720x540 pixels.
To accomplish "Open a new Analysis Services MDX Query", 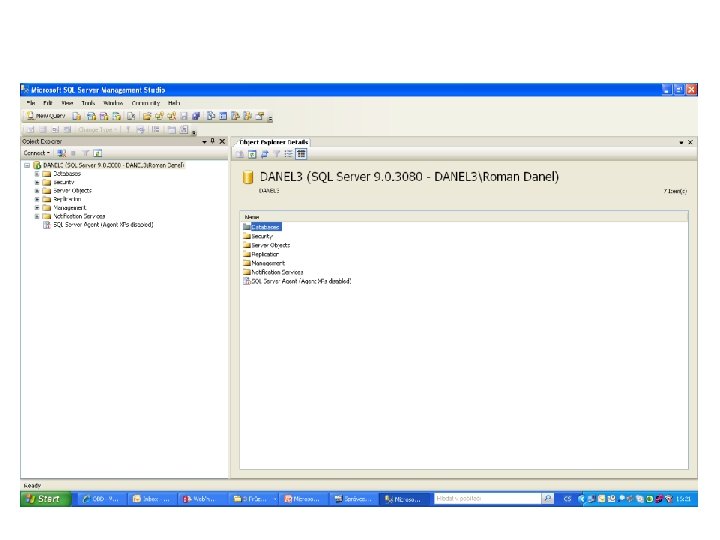I will (x=91, y=116).
